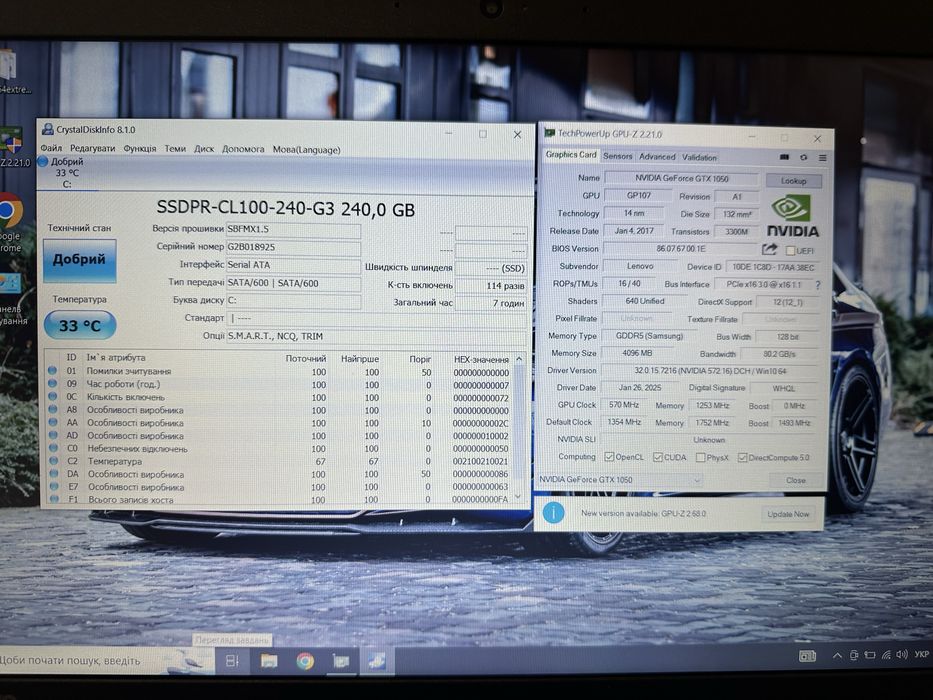Click the 33 °C temperature button
The width and height of the screenshot is (933, 700).
(80, 325)
